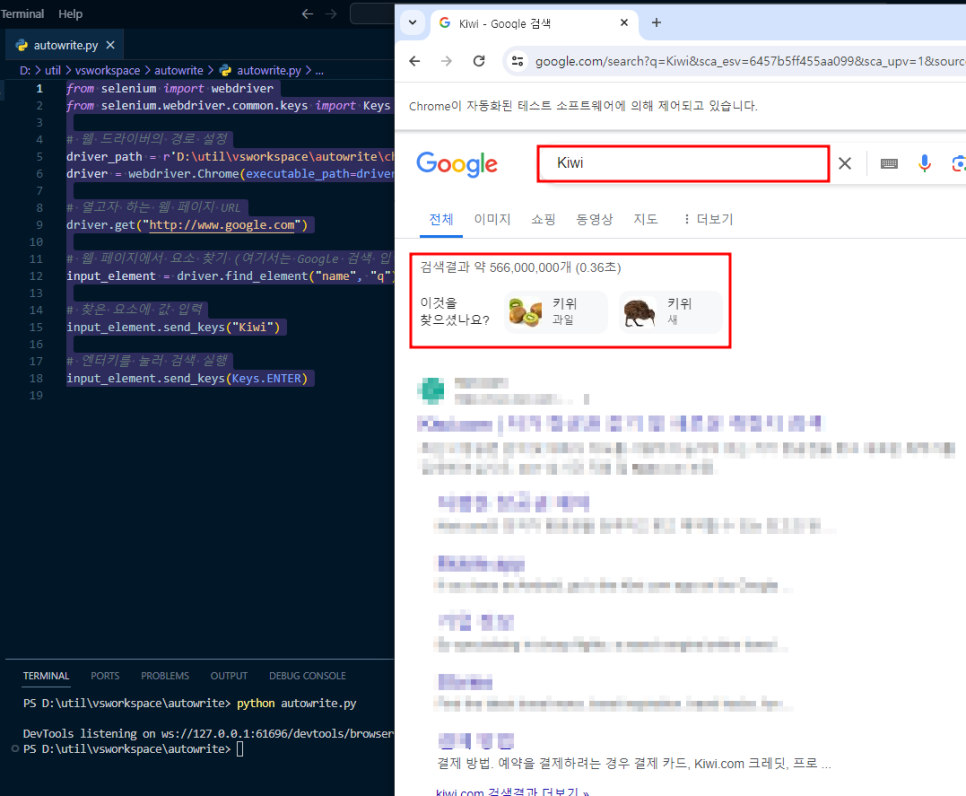
Task: Select the vsworkspace breadcrumb folder
Action: coord(108,70)
